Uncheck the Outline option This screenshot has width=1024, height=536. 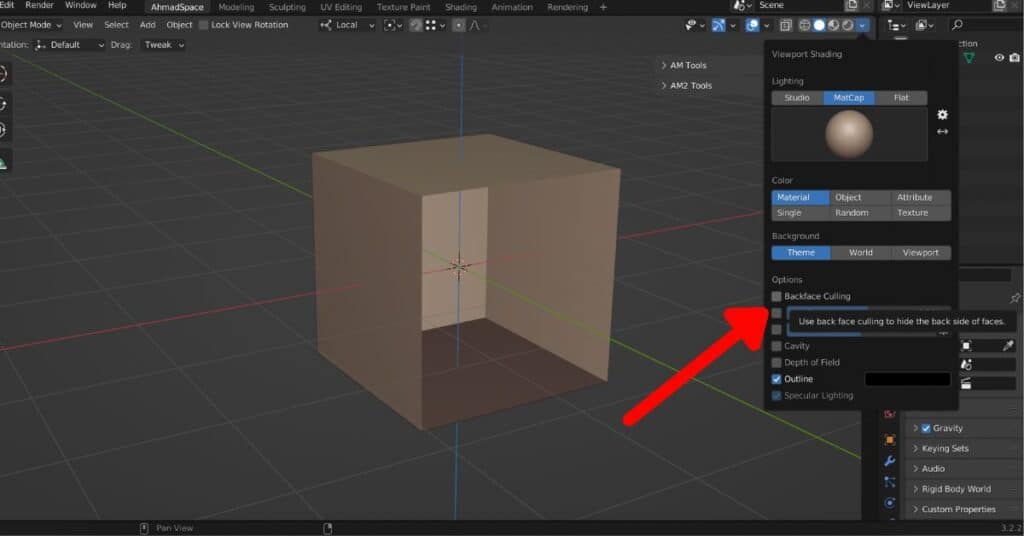pos(777,379)
